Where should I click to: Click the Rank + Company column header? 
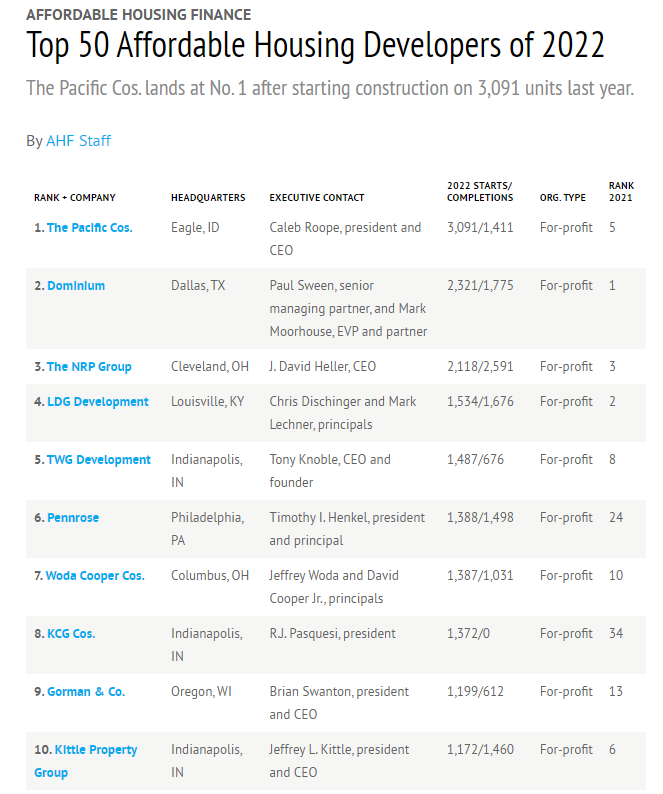75,197
